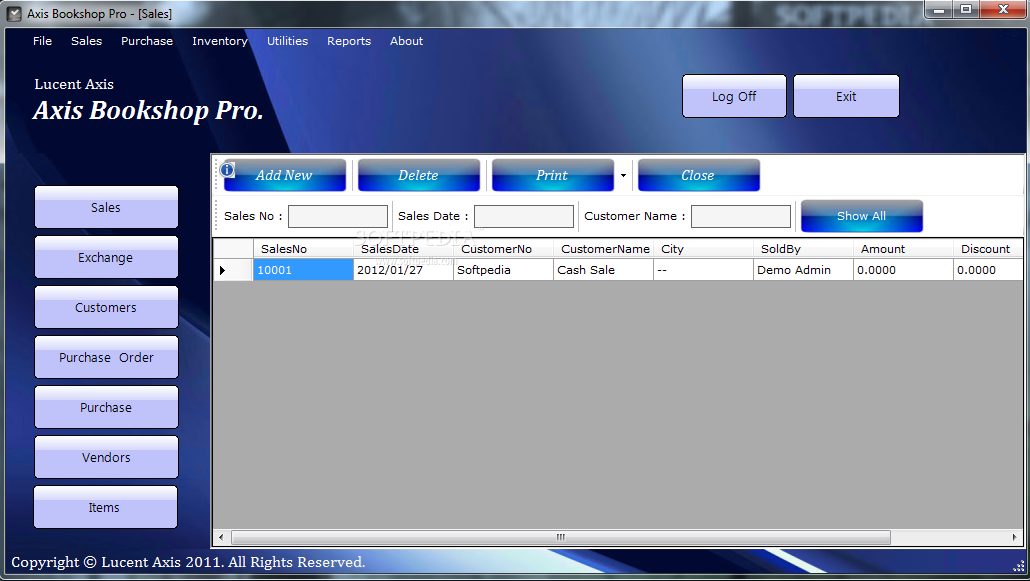Open Exchange from the sidebar
Viewport: 1030px width, 581px height.
pyautogui.click(x=106, y=257)
